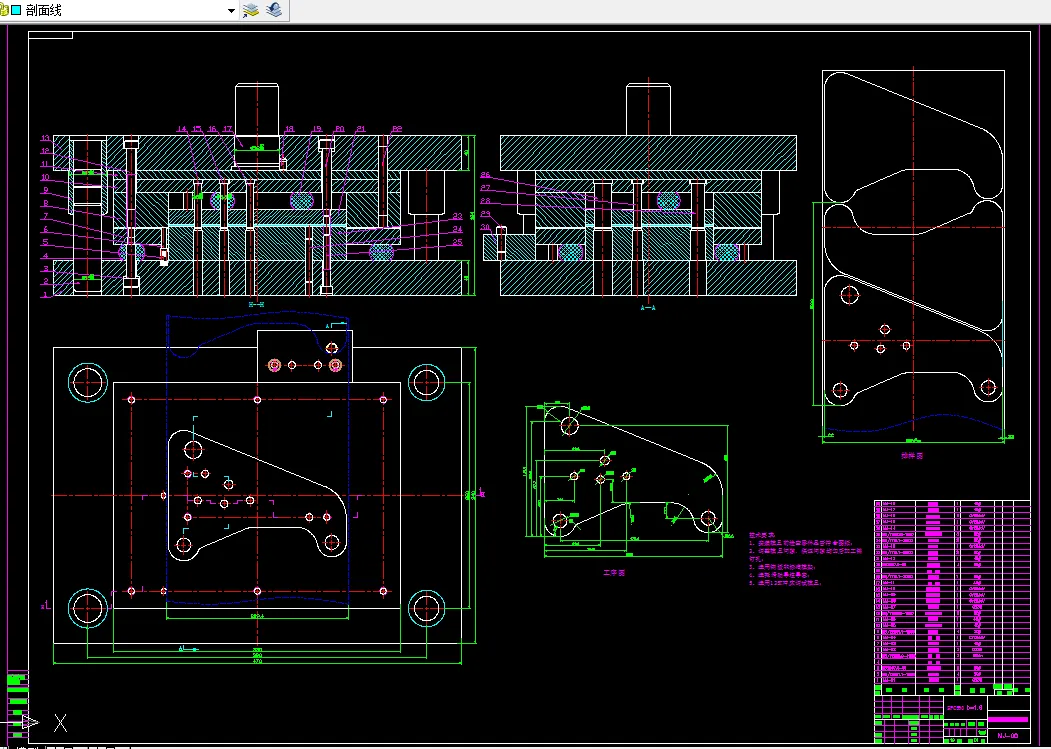Click the layer lock icon beside cyan swatch

[4, 10]
